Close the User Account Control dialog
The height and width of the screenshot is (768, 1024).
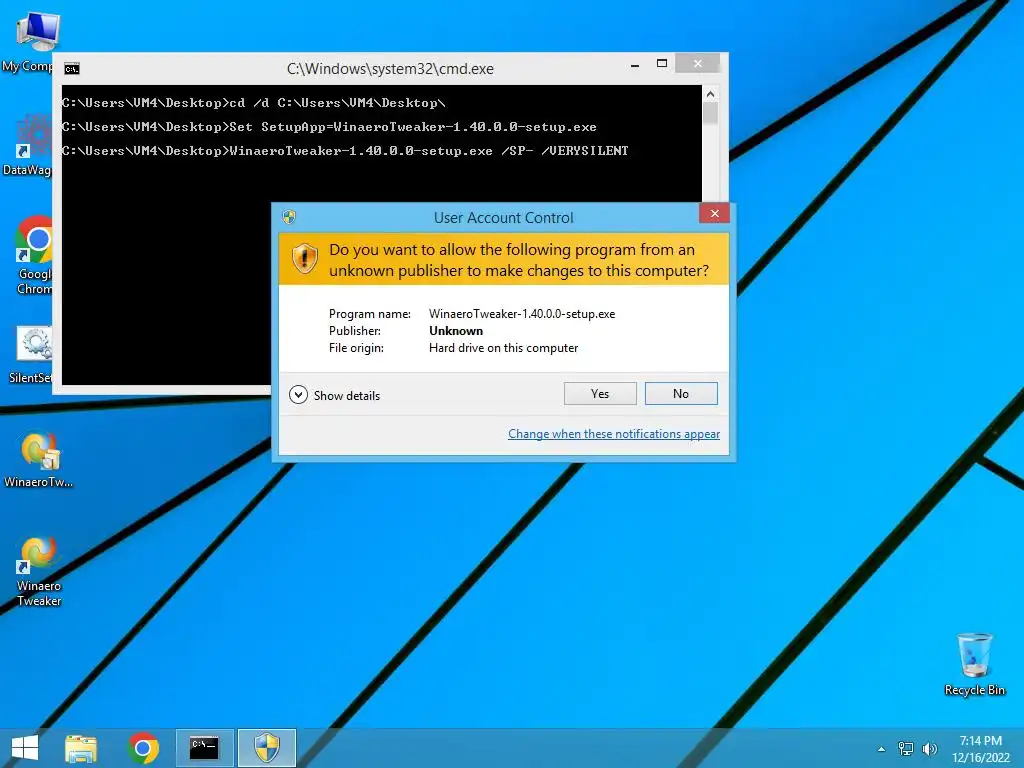click(714, 214)
